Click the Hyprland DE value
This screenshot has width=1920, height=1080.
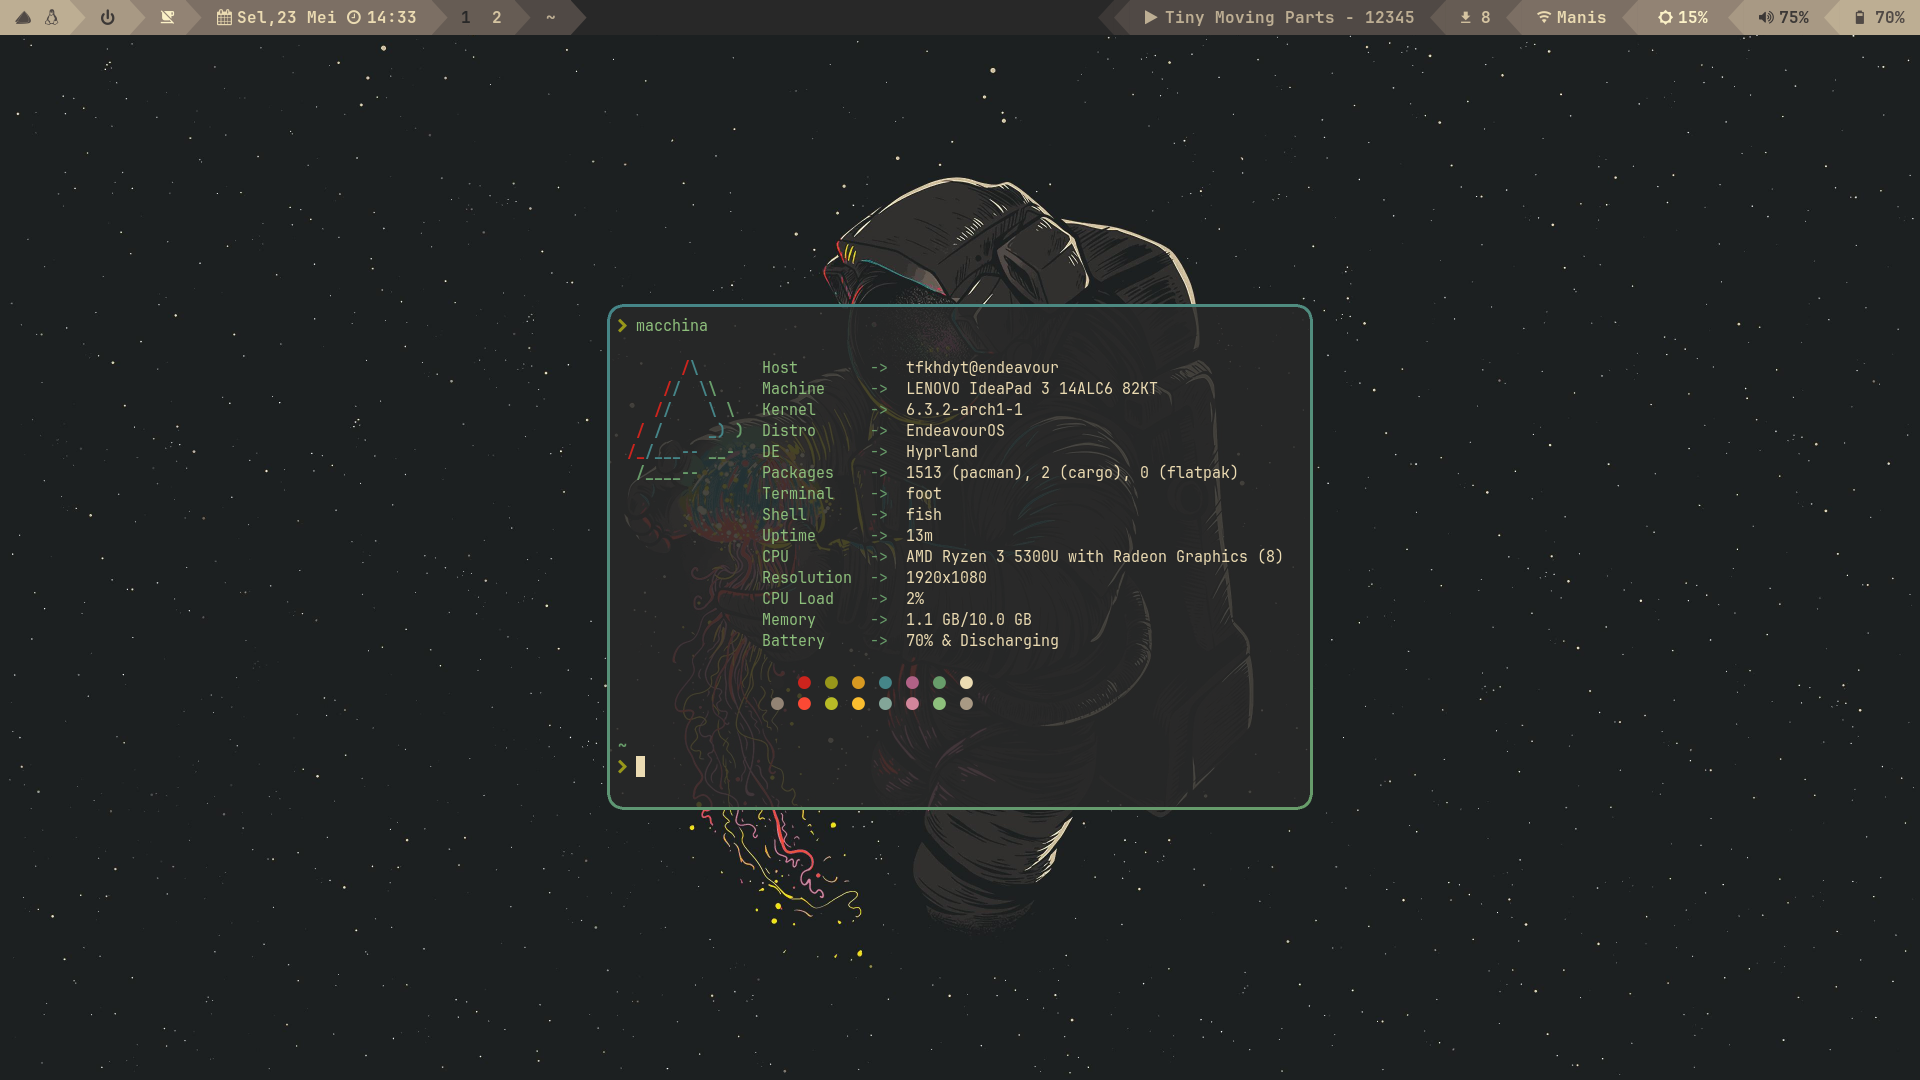[942, 452]
